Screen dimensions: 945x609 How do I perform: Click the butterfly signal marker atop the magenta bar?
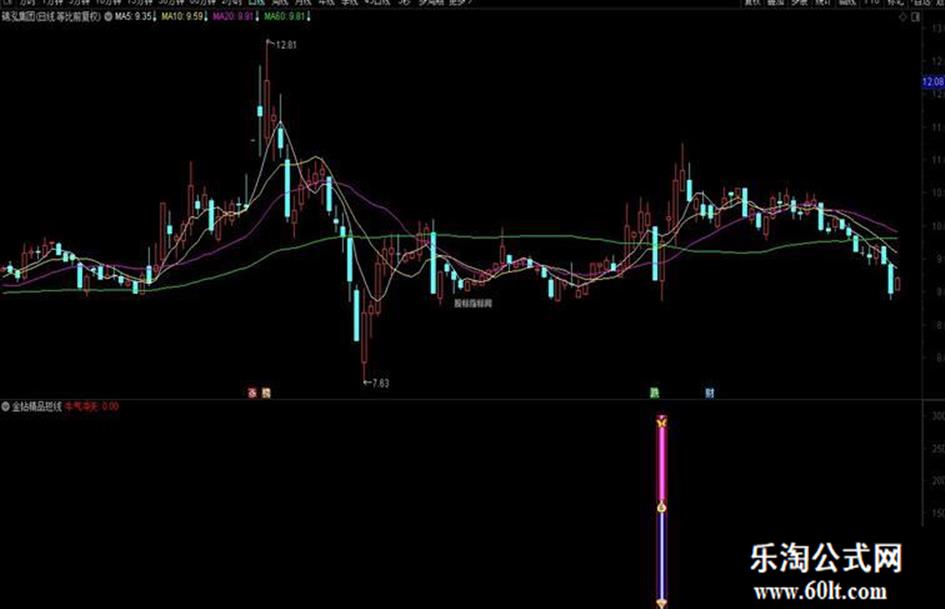point(661,421)
